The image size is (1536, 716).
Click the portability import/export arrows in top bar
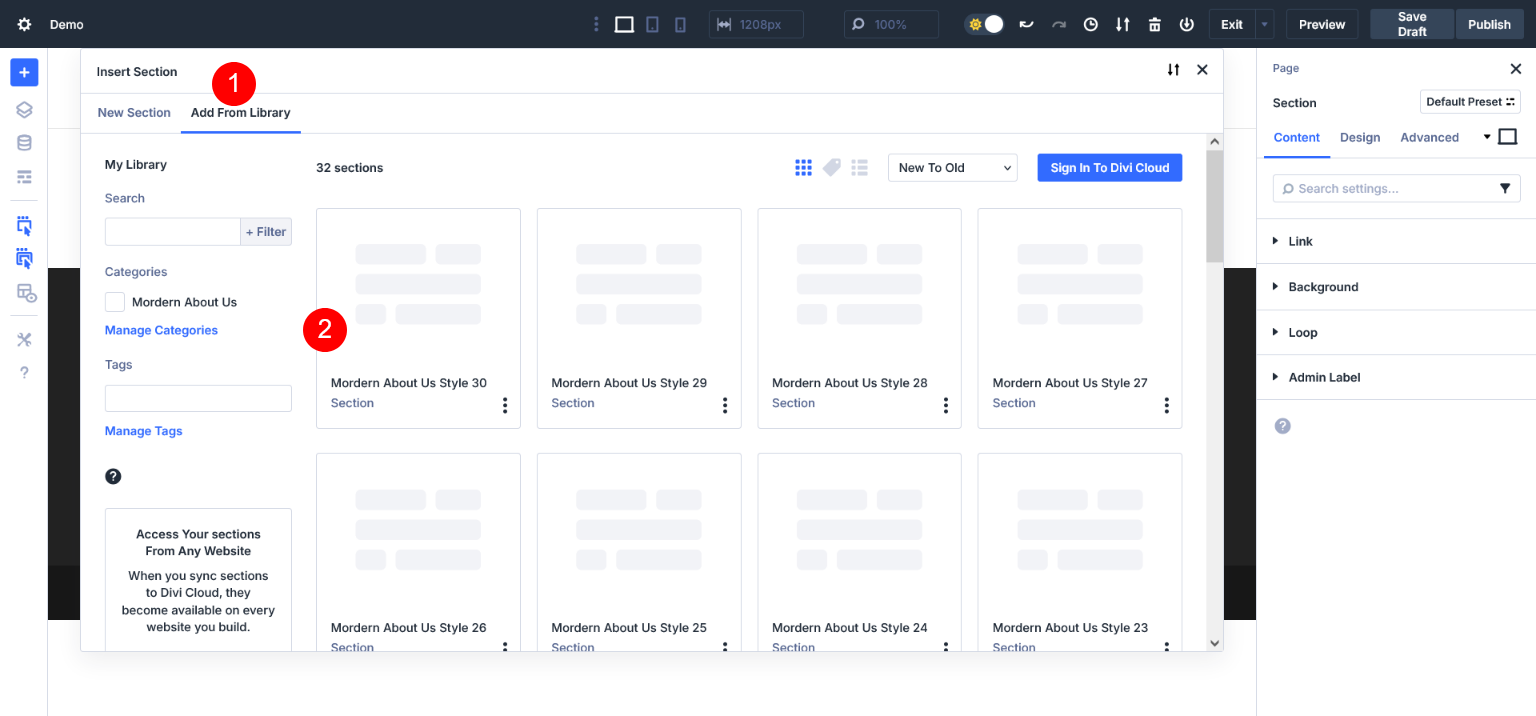[x=1123, y=24]
